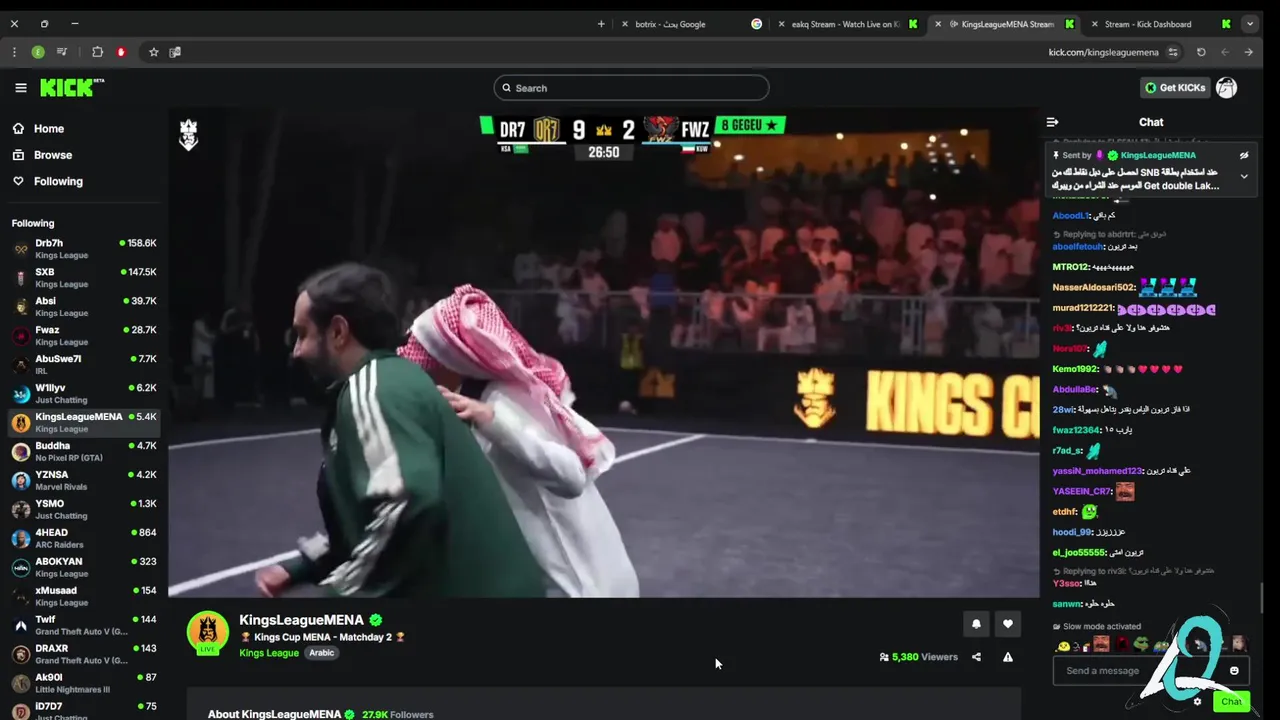
Task: Click 27.9K Followers text
Action: [x=397, y=714]
